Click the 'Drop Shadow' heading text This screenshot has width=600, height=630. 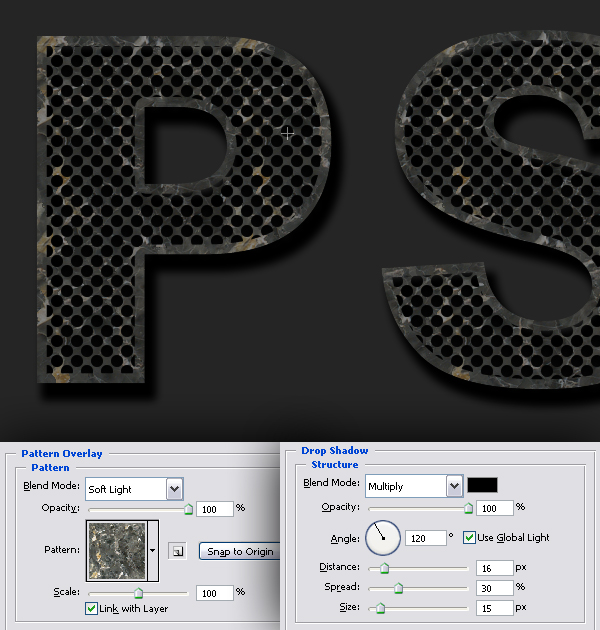[x=335, y=450]
